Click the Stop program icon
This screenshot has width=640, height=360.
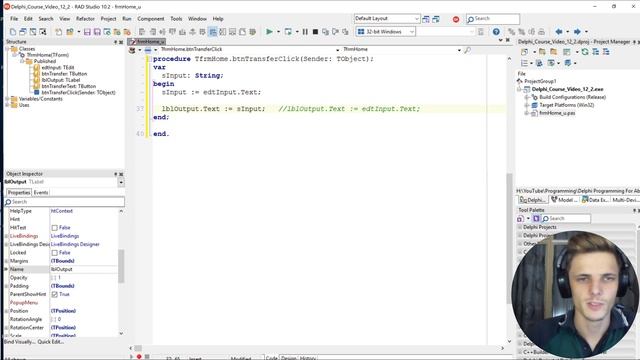(315, 31)
